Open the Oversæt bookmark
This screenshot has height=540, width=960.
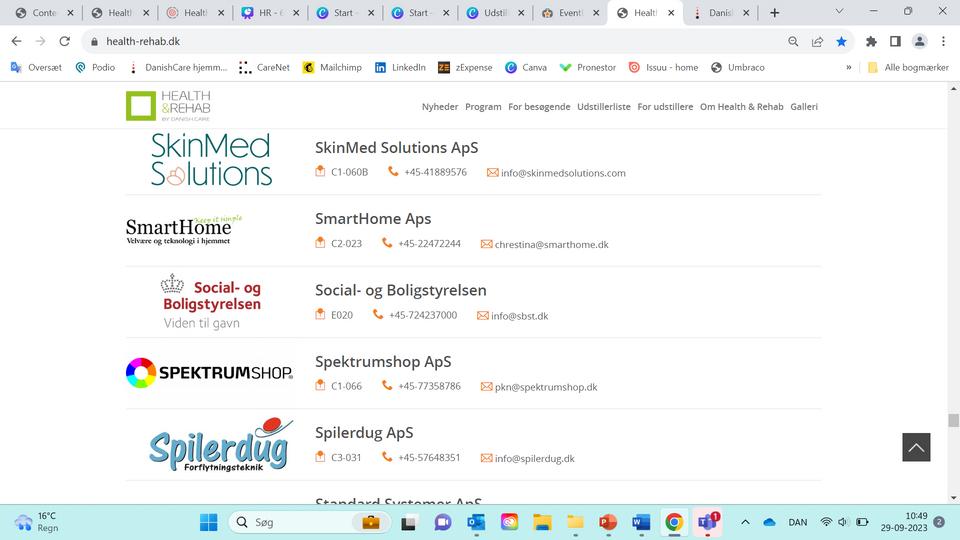pos(37,67)
